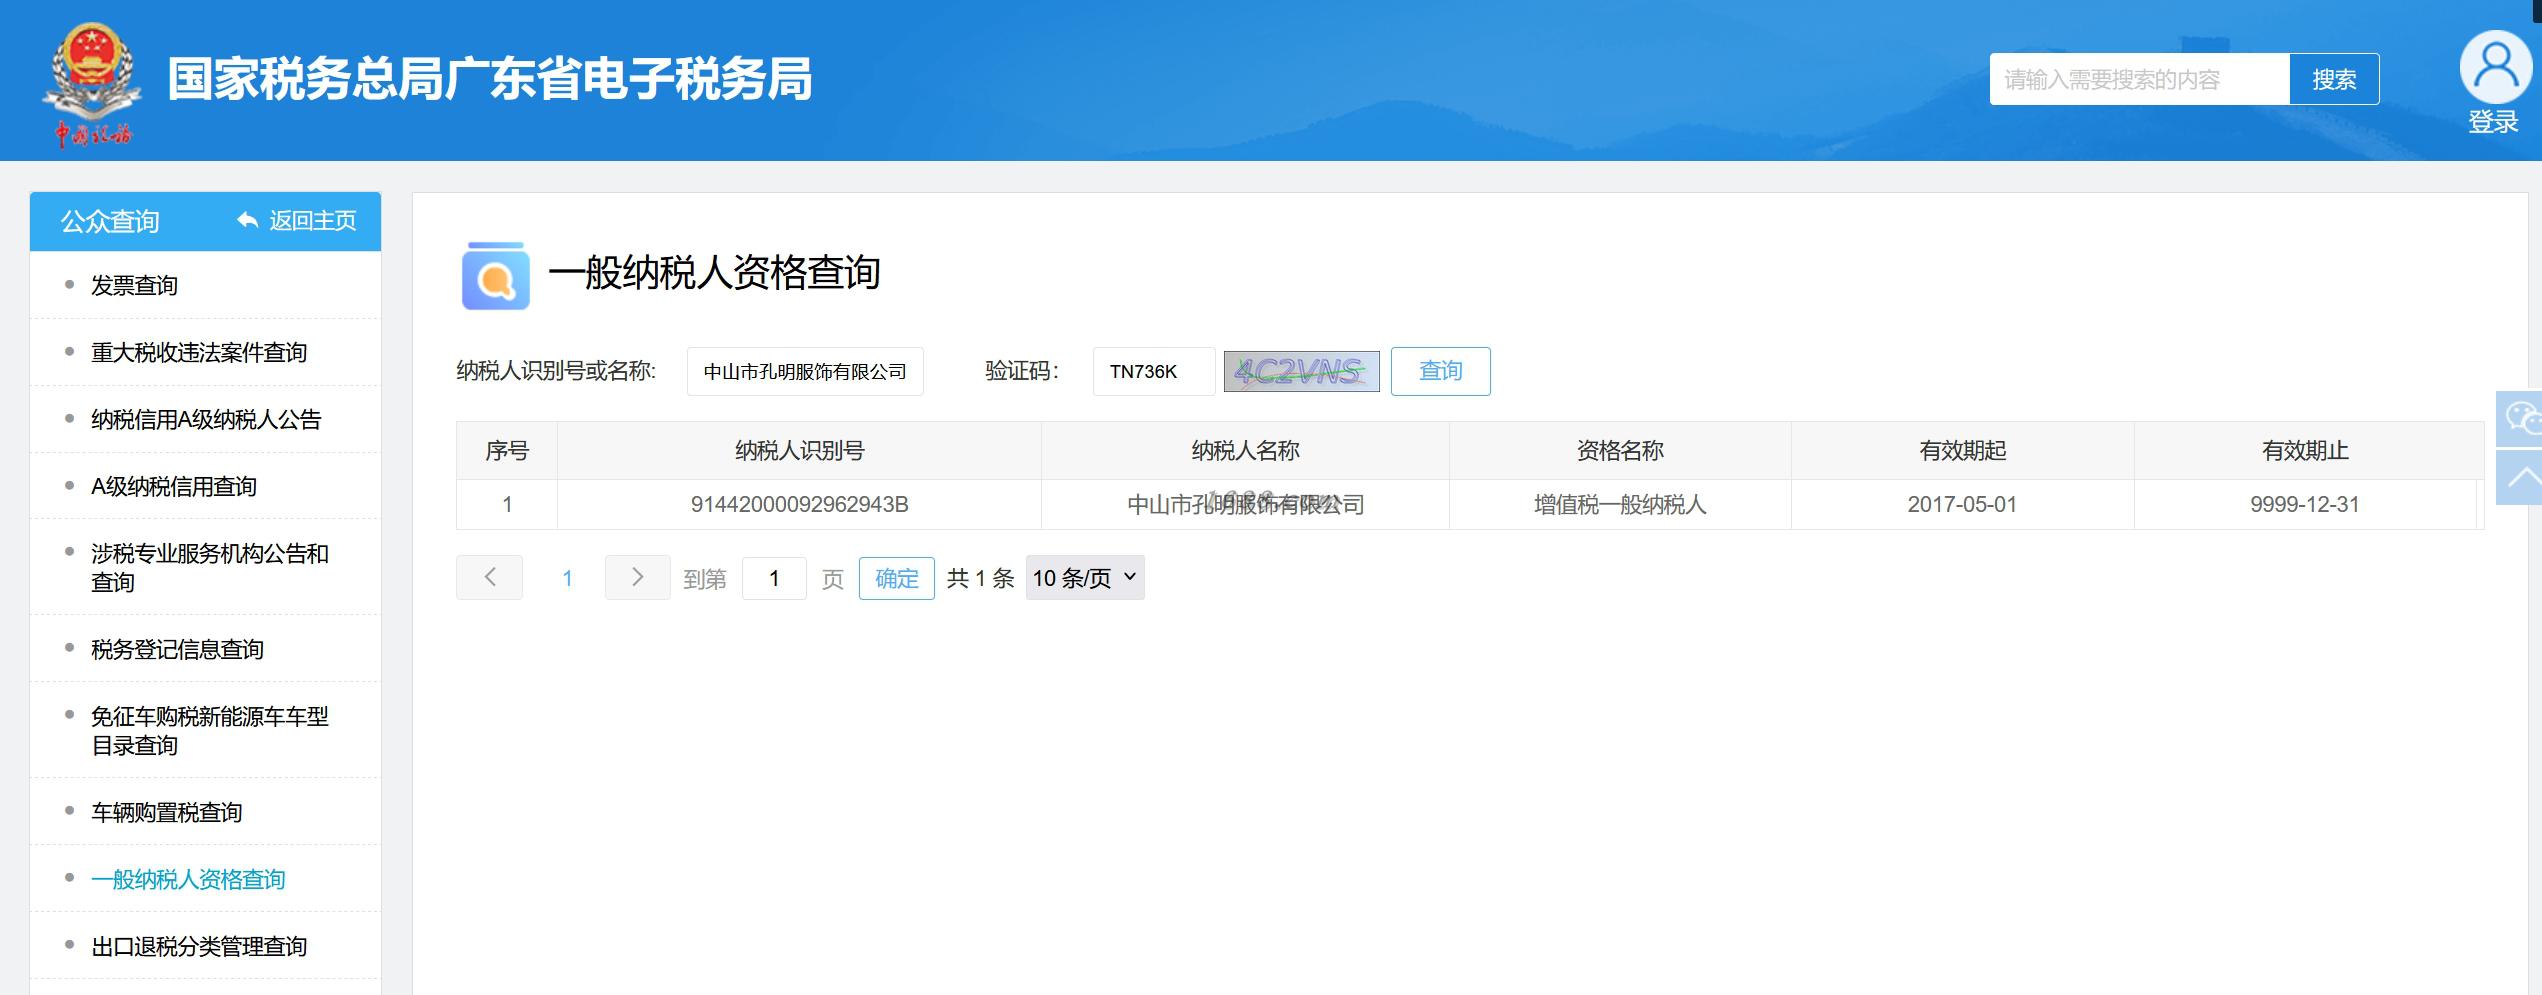
Task: Click the 查询 button
Action: [1440, 371]
